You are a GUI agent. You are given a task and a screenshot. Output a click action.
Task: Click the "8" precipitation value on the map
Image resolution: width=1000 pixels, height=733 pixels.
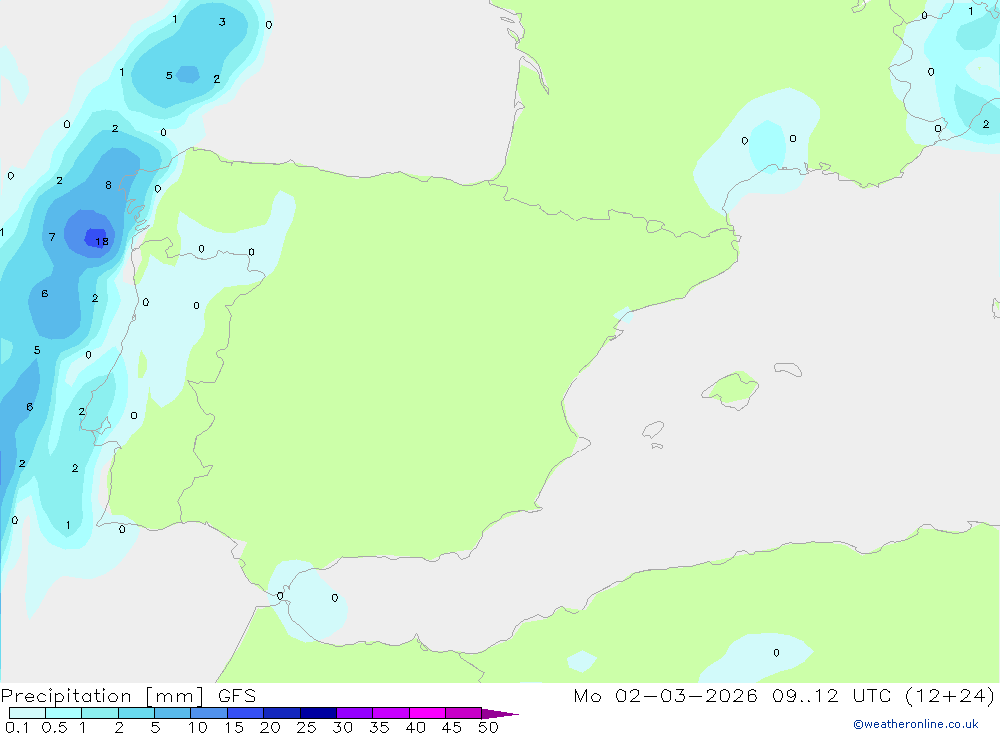108,185
